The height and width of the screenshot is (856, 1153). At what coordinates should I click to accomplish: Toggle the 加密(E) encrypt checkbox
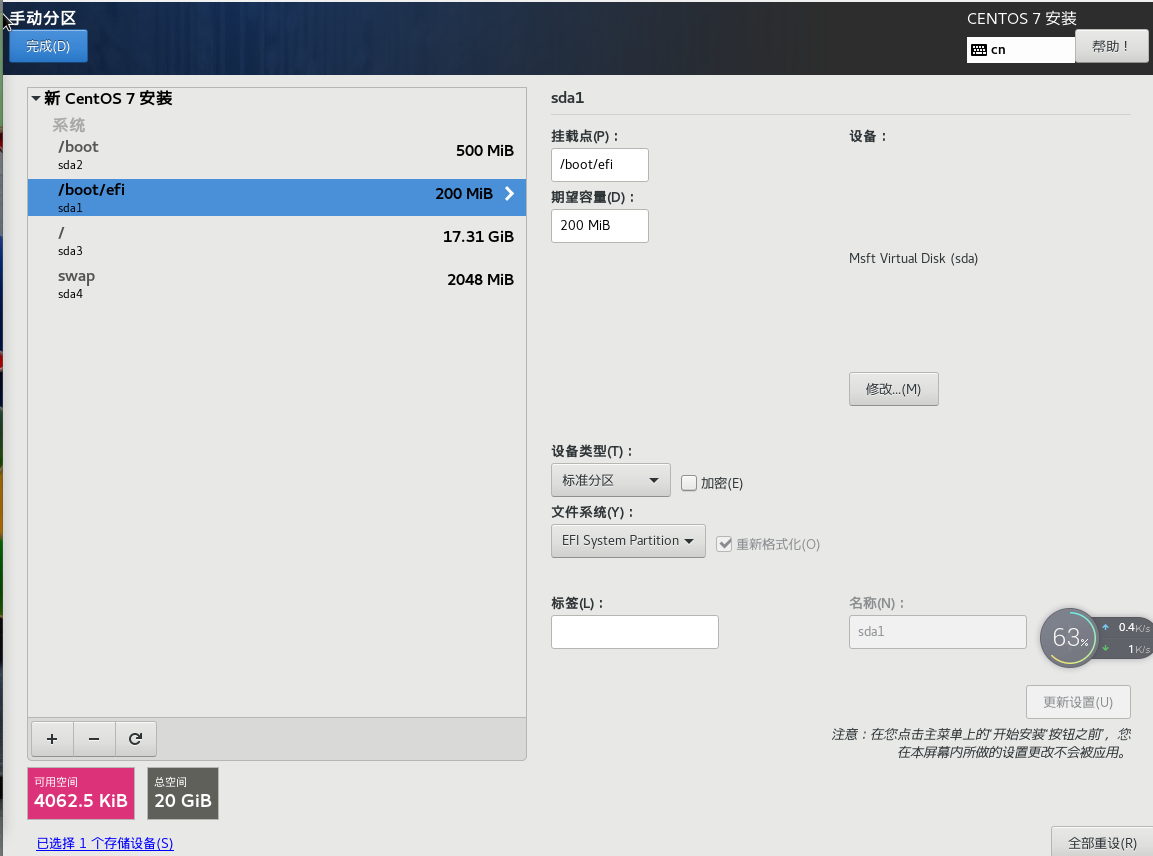[689, 483]
